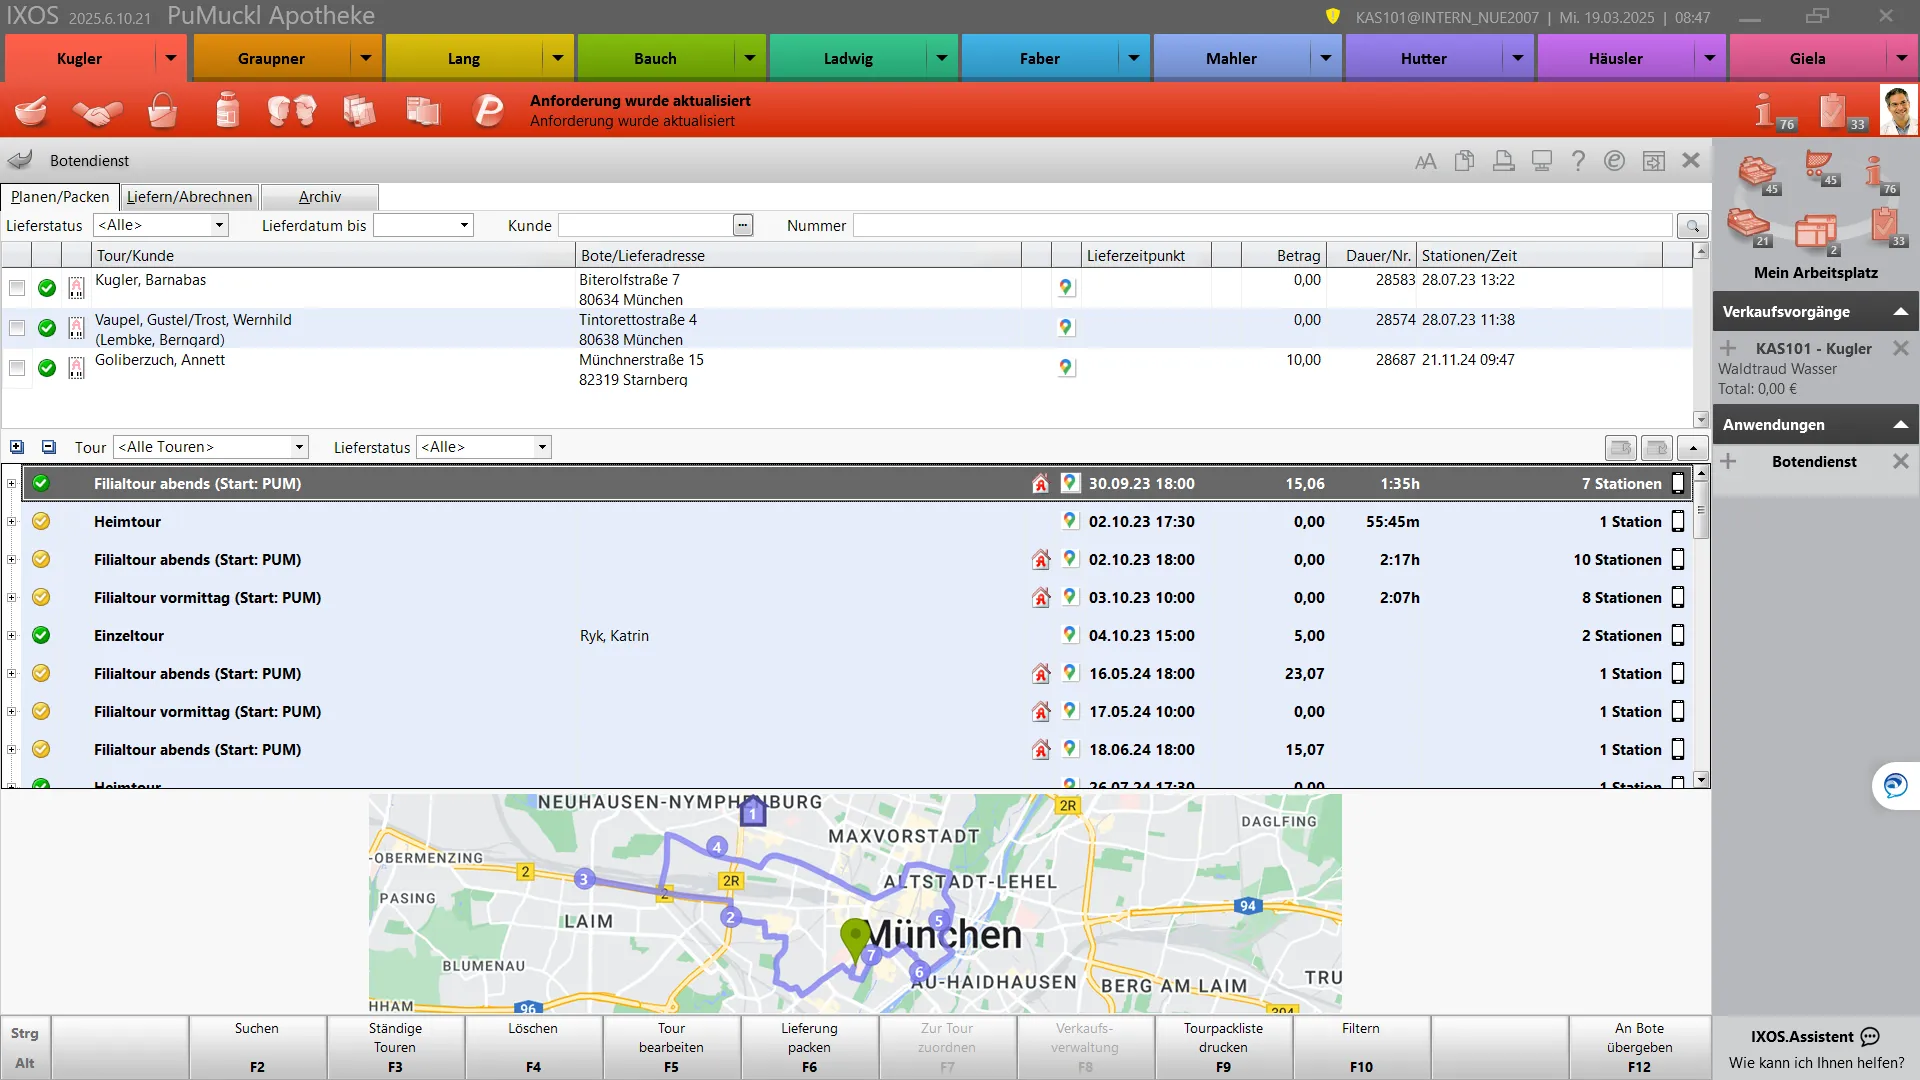
Task: Click the Tour bearbeiten F5 button
Action: tap(671, 1047)
